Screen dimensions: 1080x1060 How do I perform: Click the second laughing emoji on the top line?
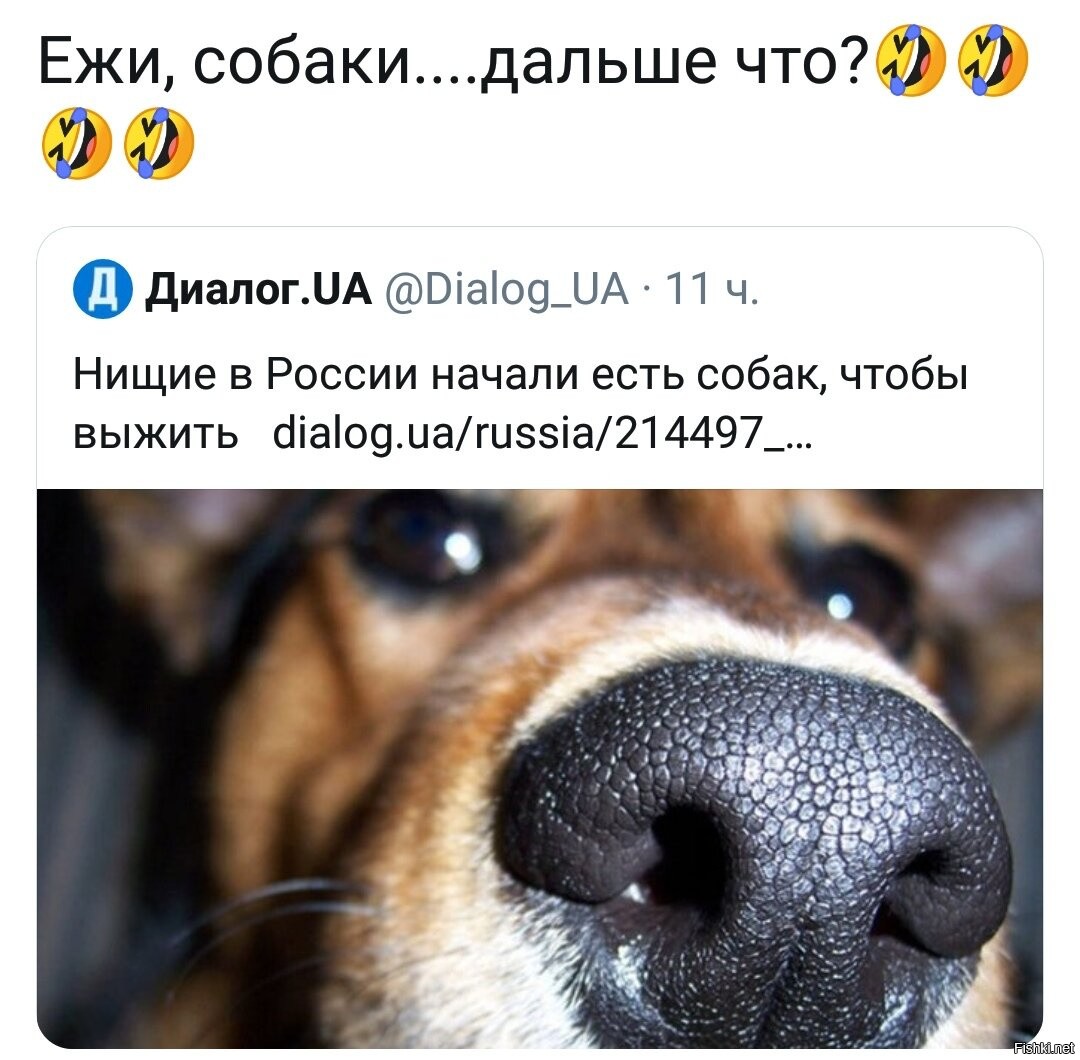(x=993, y=60)
